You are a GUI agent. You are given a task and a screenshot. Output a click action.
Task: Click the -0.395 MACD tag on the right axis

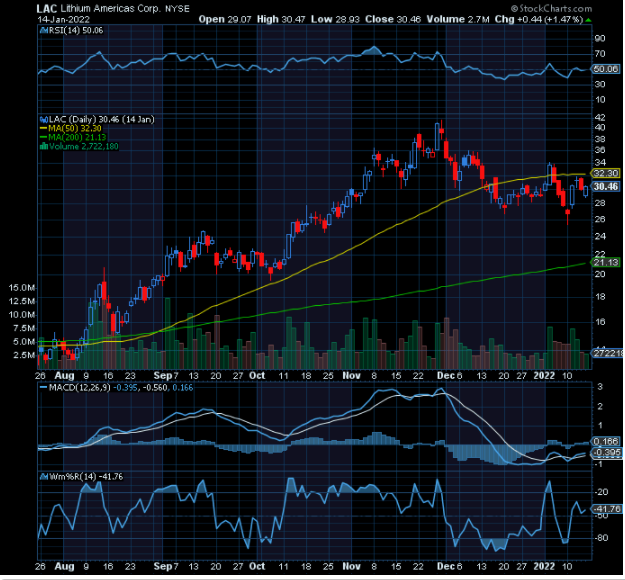(x=607, y=452)
